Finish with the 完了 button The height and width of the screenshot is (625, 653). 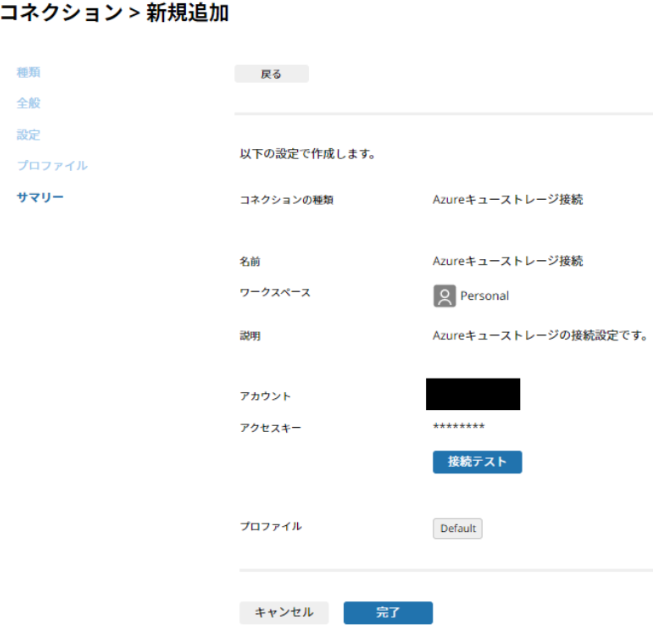[x=388, y=613]
